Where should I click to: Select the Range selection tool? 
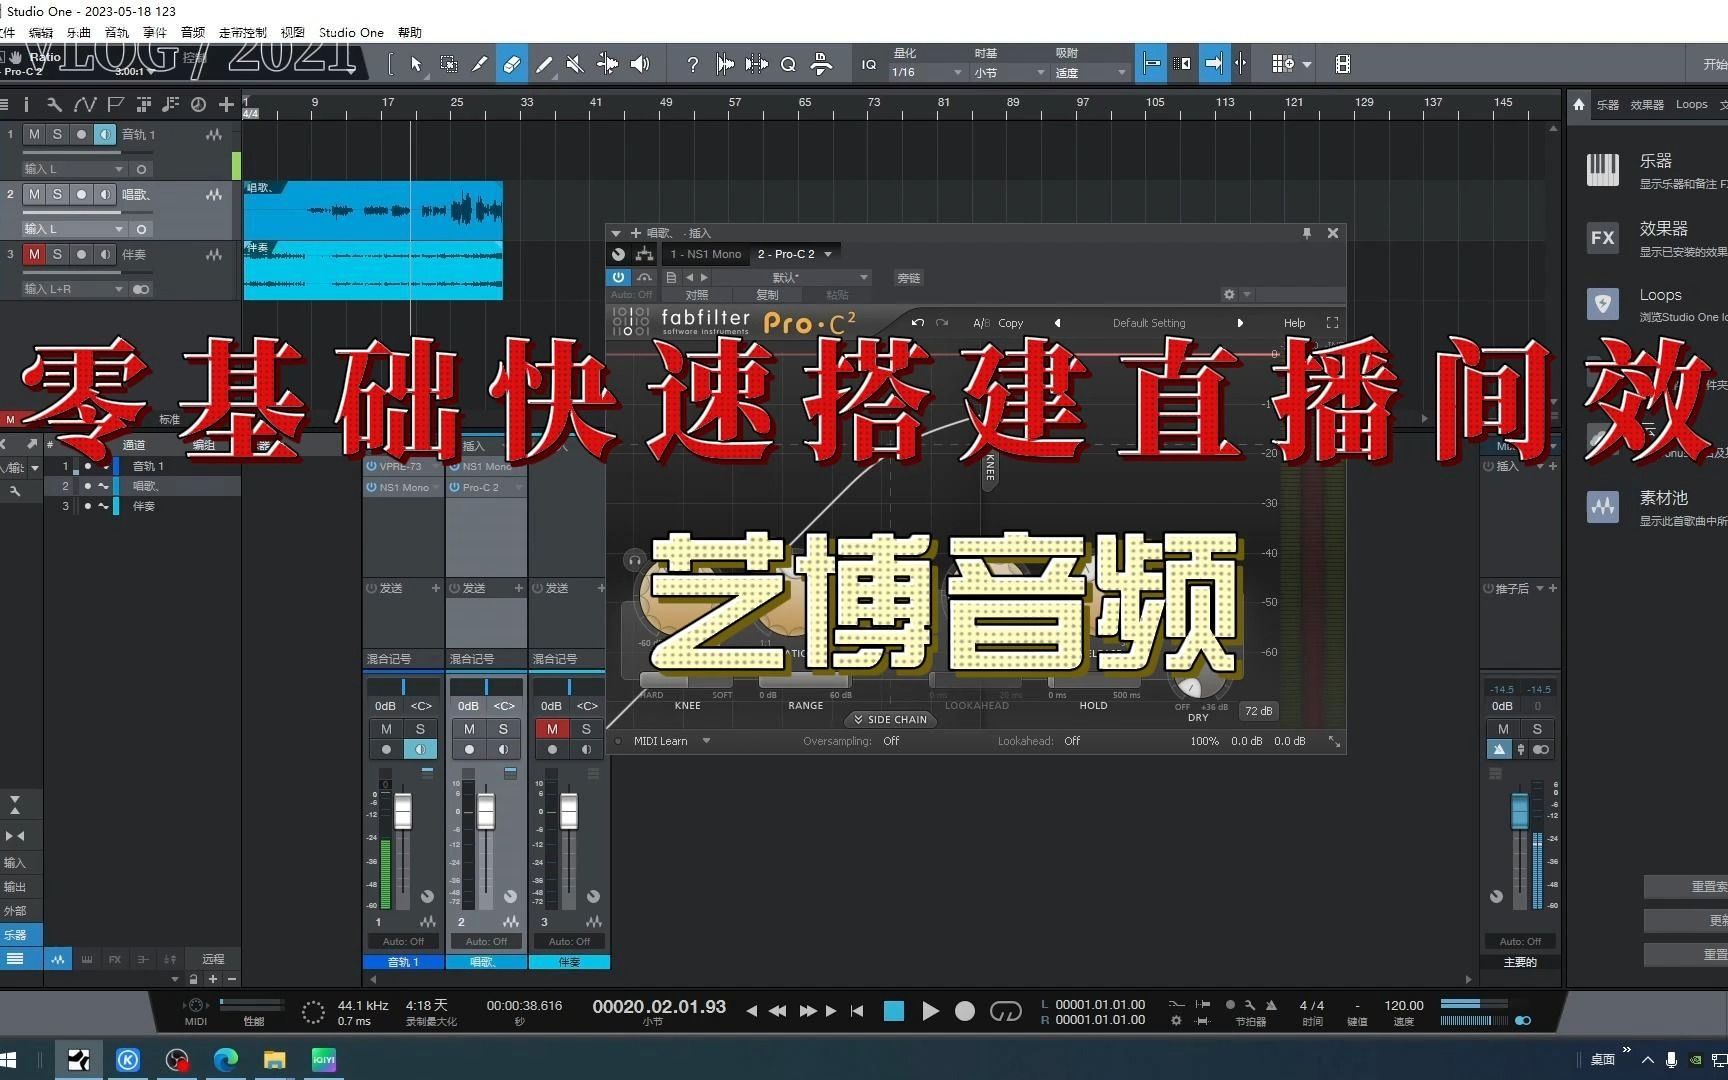(x=449, y=64)
